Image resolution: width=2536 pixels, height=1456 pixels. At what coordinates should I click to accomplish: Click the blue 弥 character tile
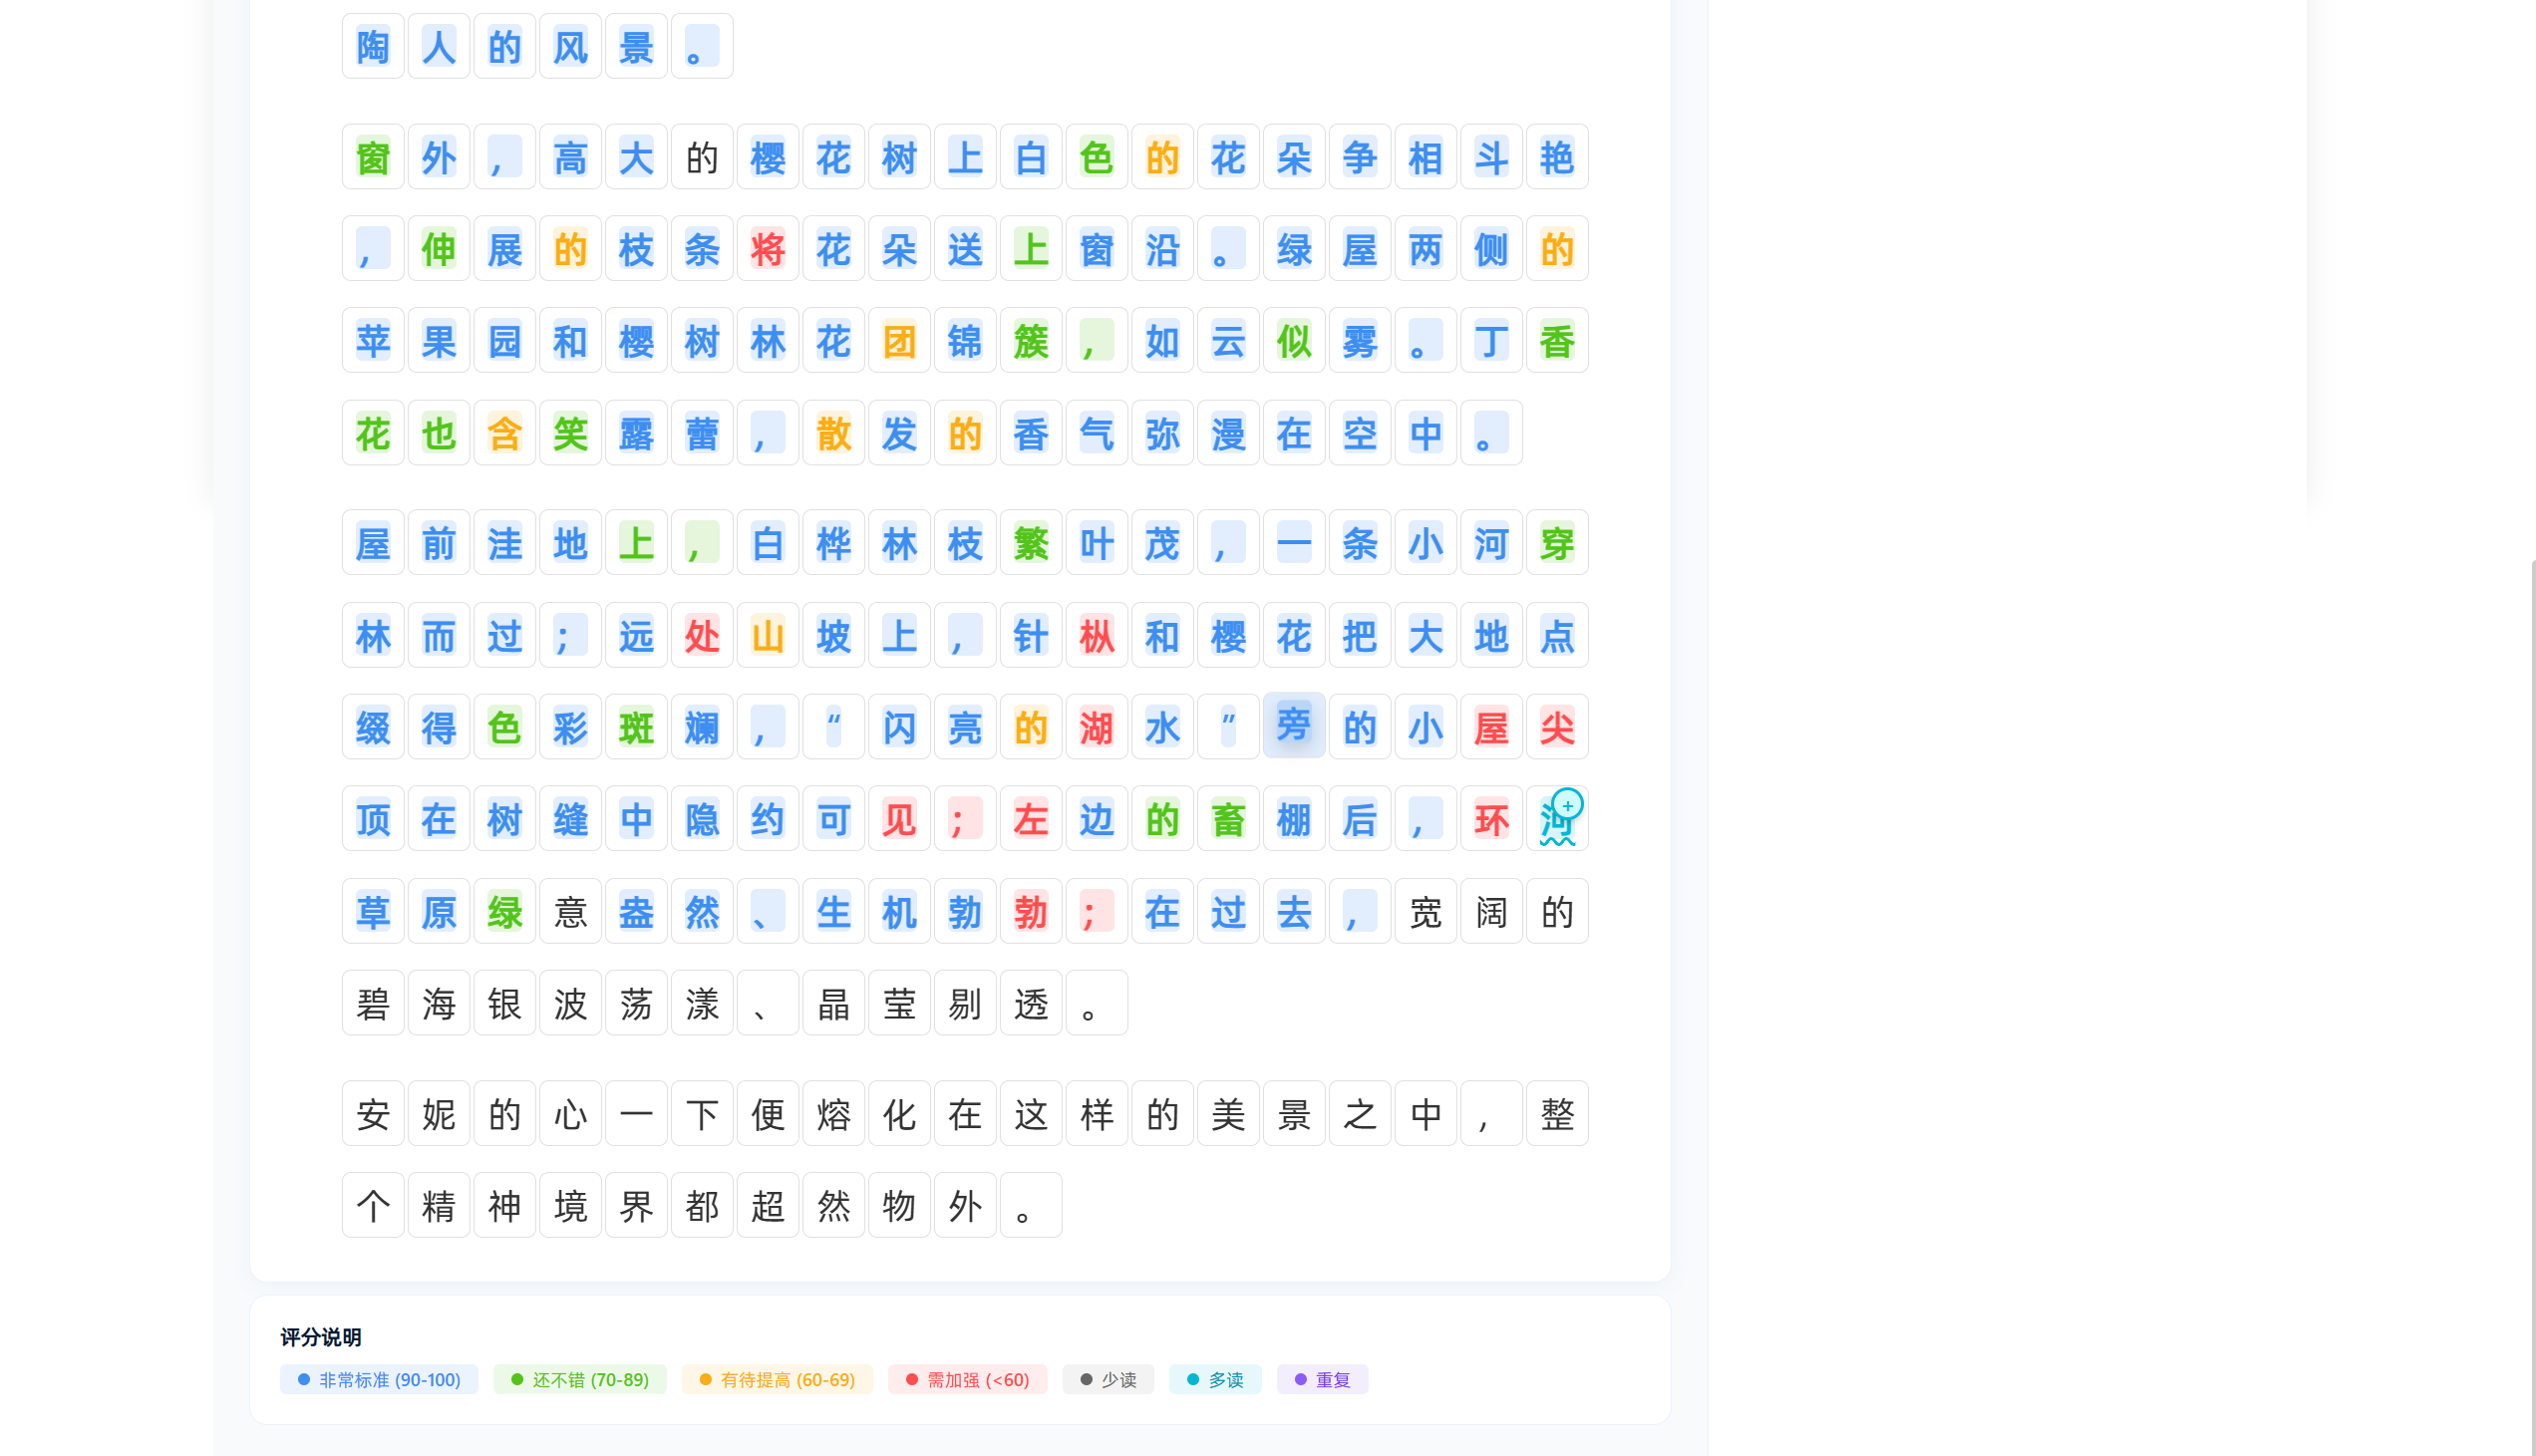click(x=1162, y=433)
